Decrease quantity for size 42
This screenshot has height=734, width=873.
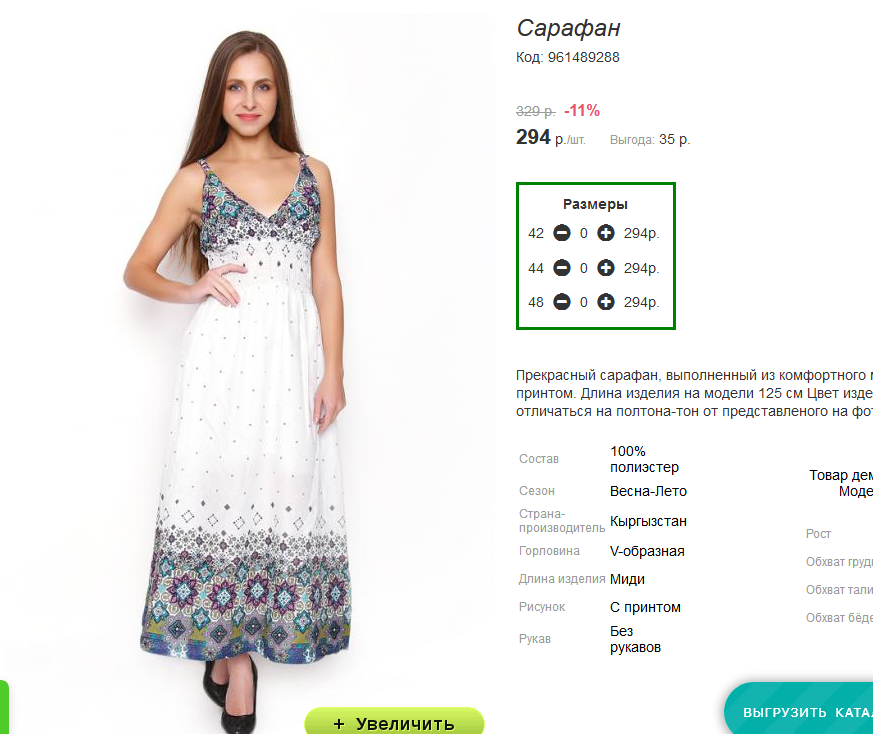pos(562,233)
